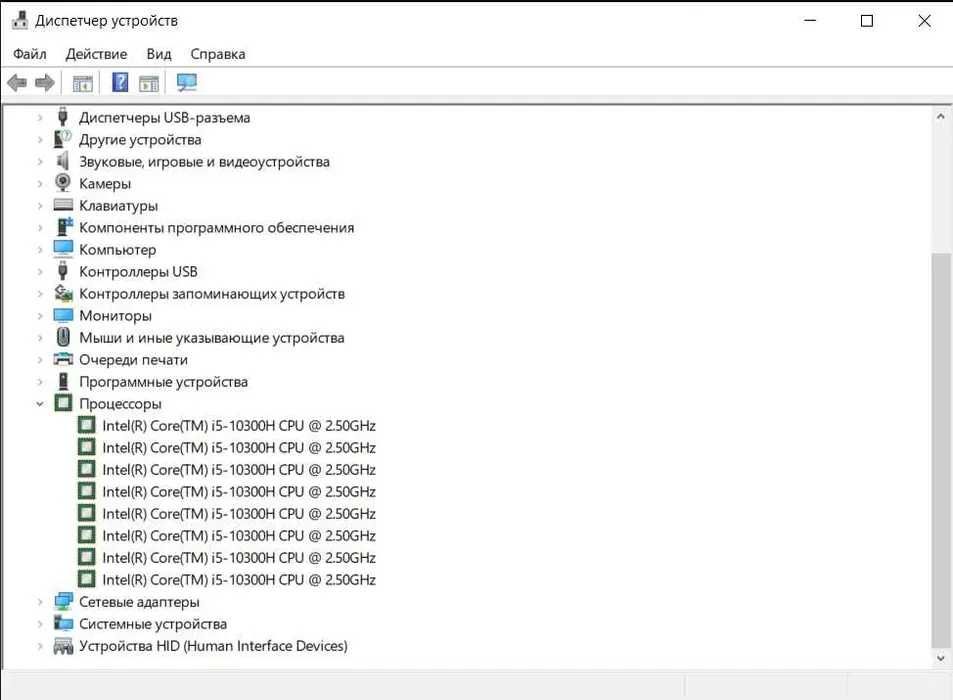Screen dimensions: 953x700
Task: Expand the Контроллеры USB category
Action: (40, 272)
